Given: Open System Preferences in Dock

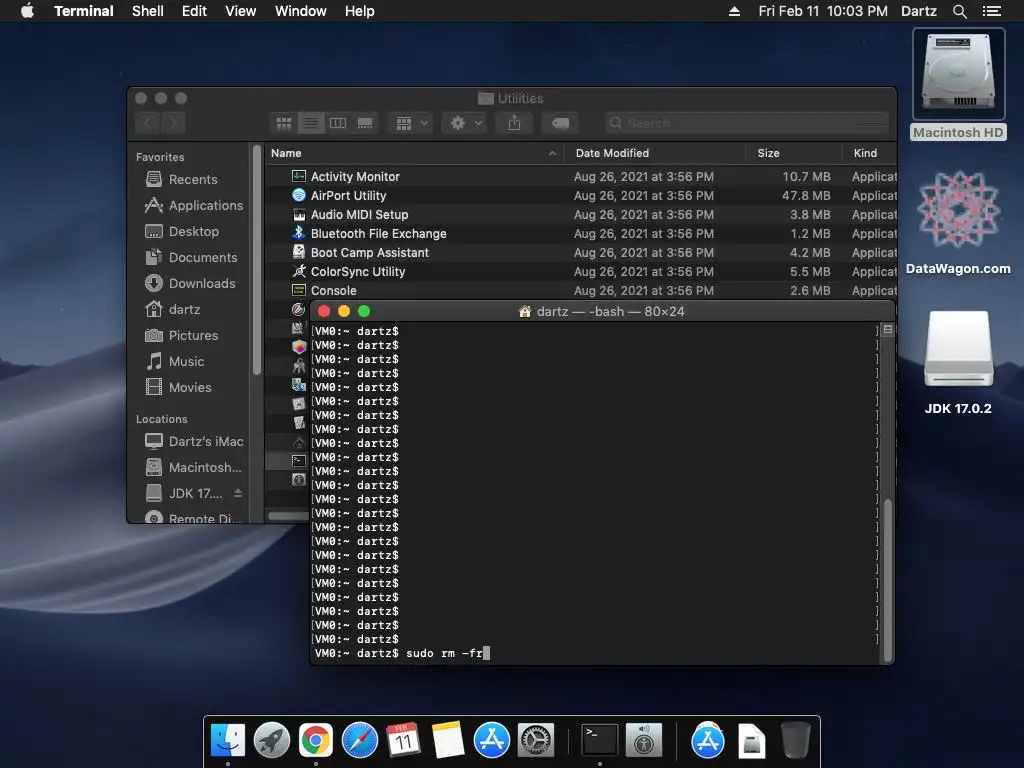Looking at the screenshot, I should (536, 740).
